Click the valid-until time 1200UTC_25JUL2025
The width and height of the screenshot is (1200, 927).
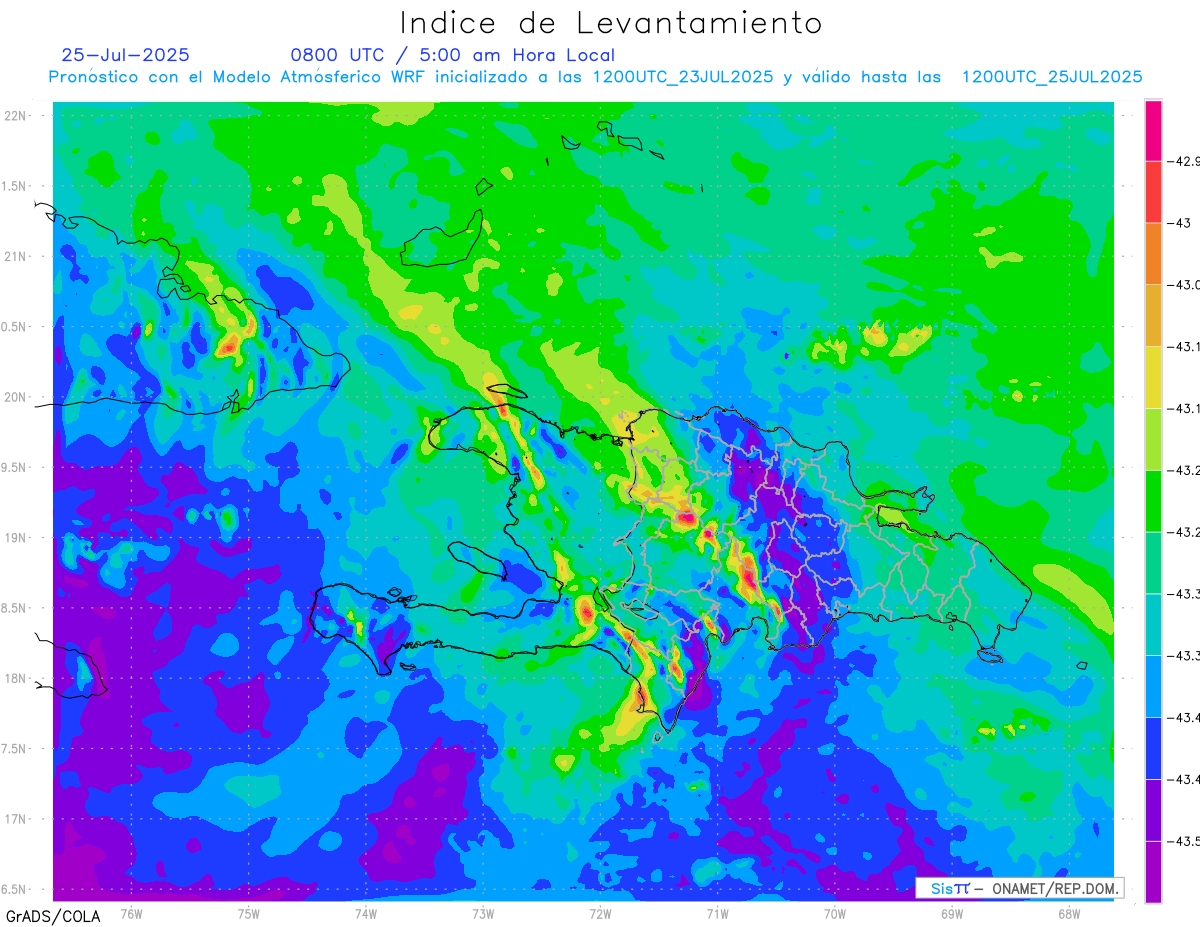(x=1052, y=77)
